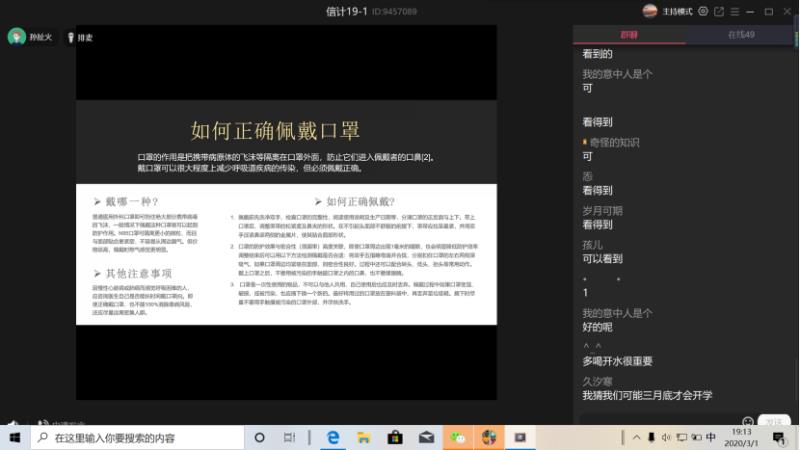Open Microsoft Store from the taskbar
The height and width of the screenshot is (450, 800).
[395, 438]
